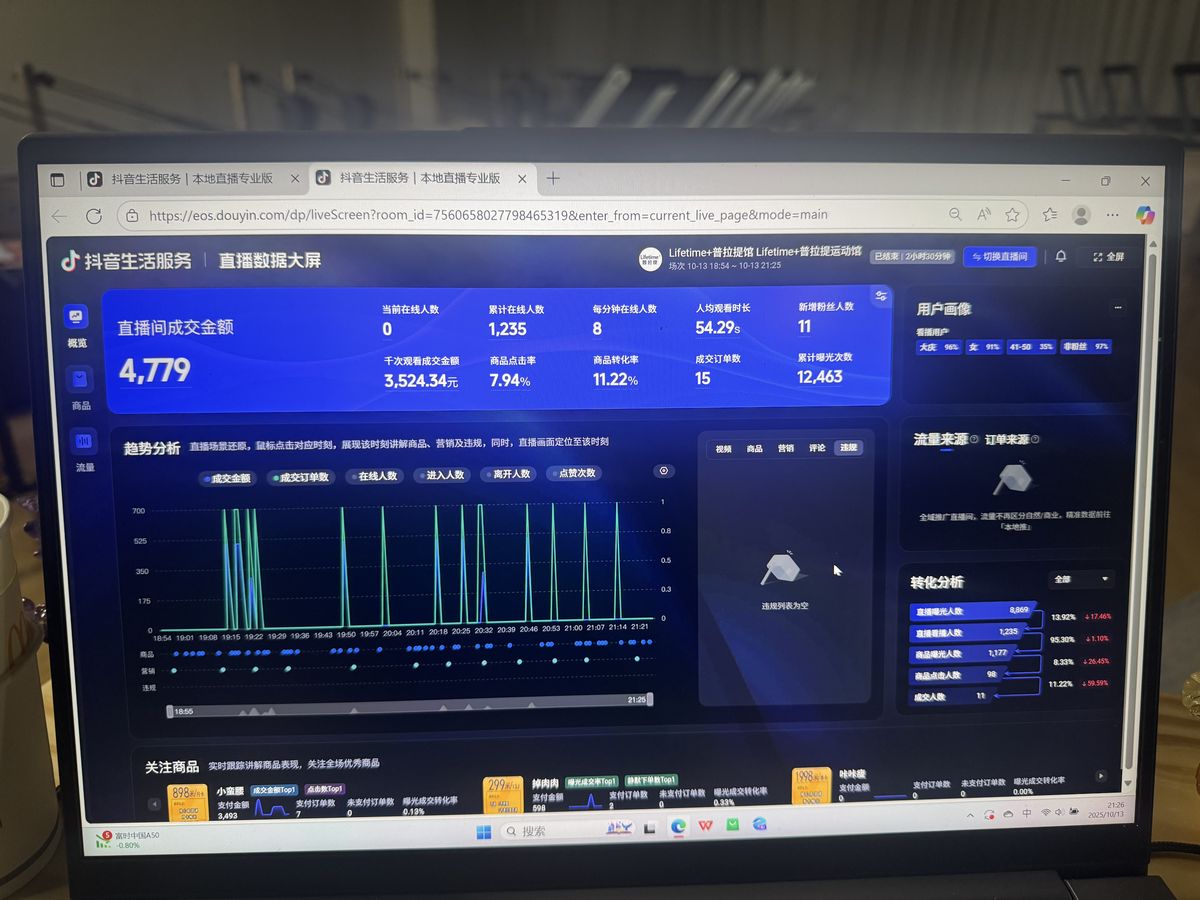Open Microsoft Edge in the taskbar
Image resolution: width=1200 pixels, height=900 pixels.
679,826
